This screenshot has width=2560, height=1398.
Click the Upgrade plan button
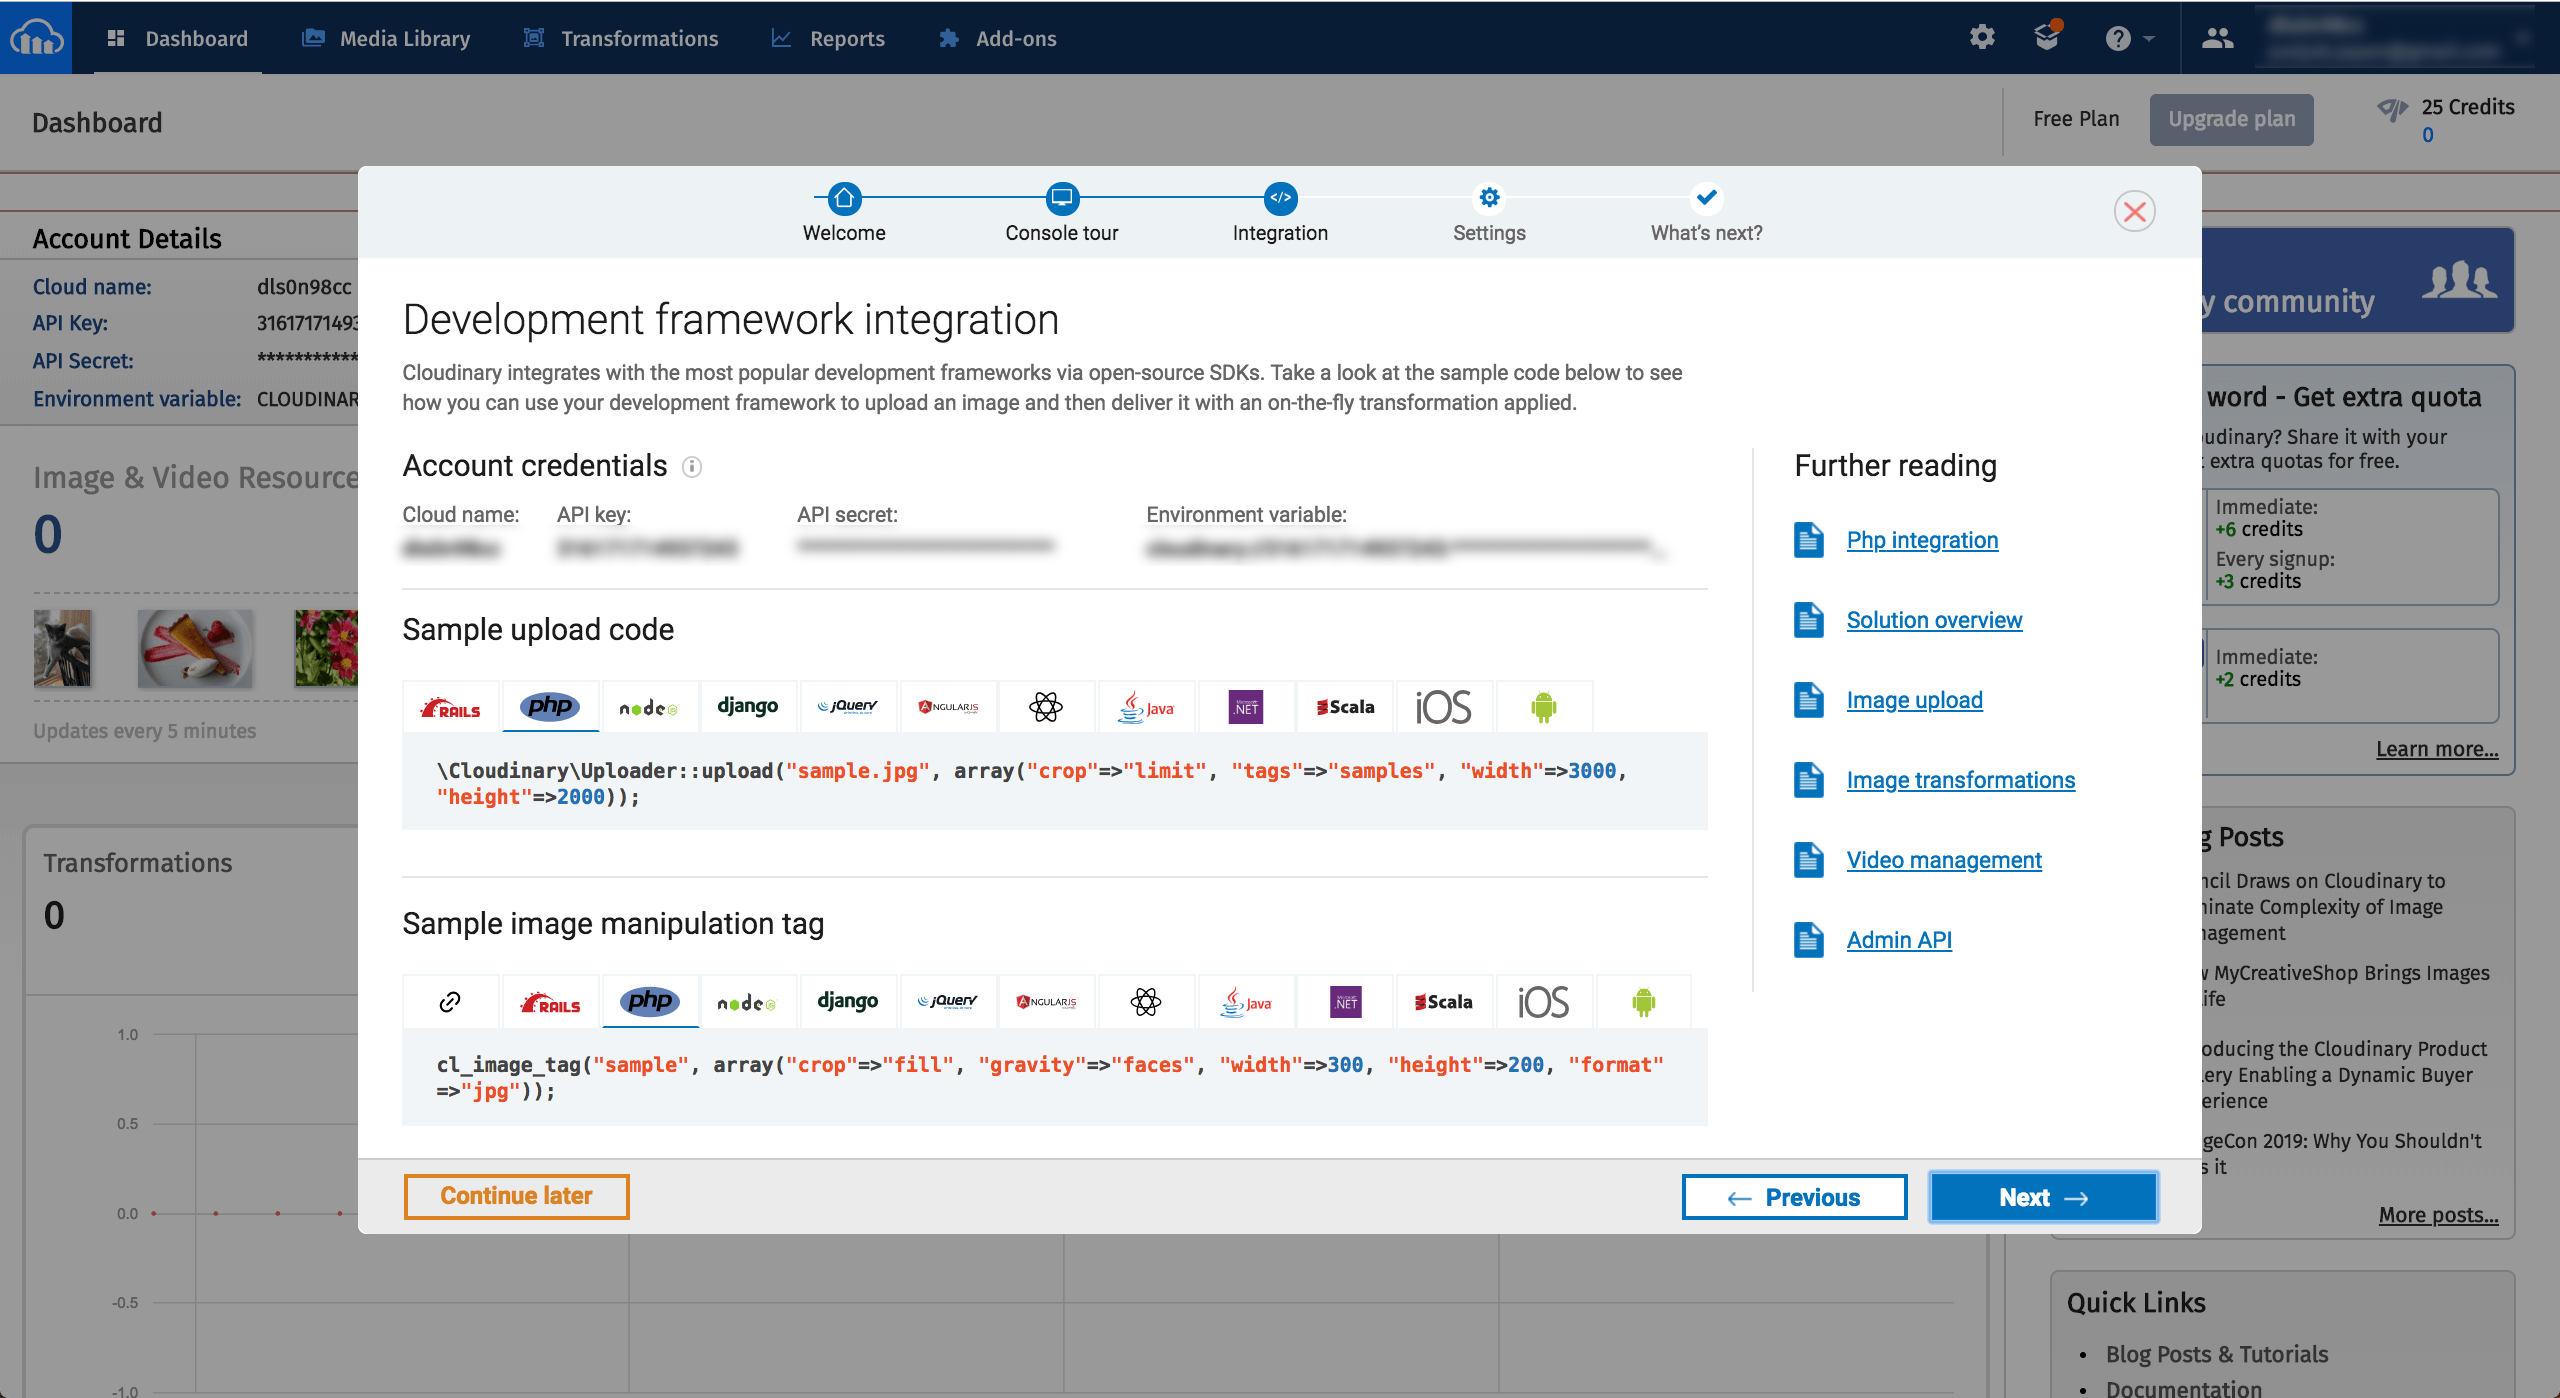point(2231,117)
